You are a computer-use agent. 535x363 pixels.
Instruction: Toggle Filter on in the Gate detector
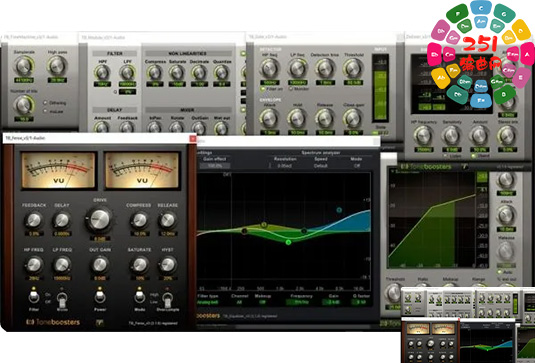262,89
